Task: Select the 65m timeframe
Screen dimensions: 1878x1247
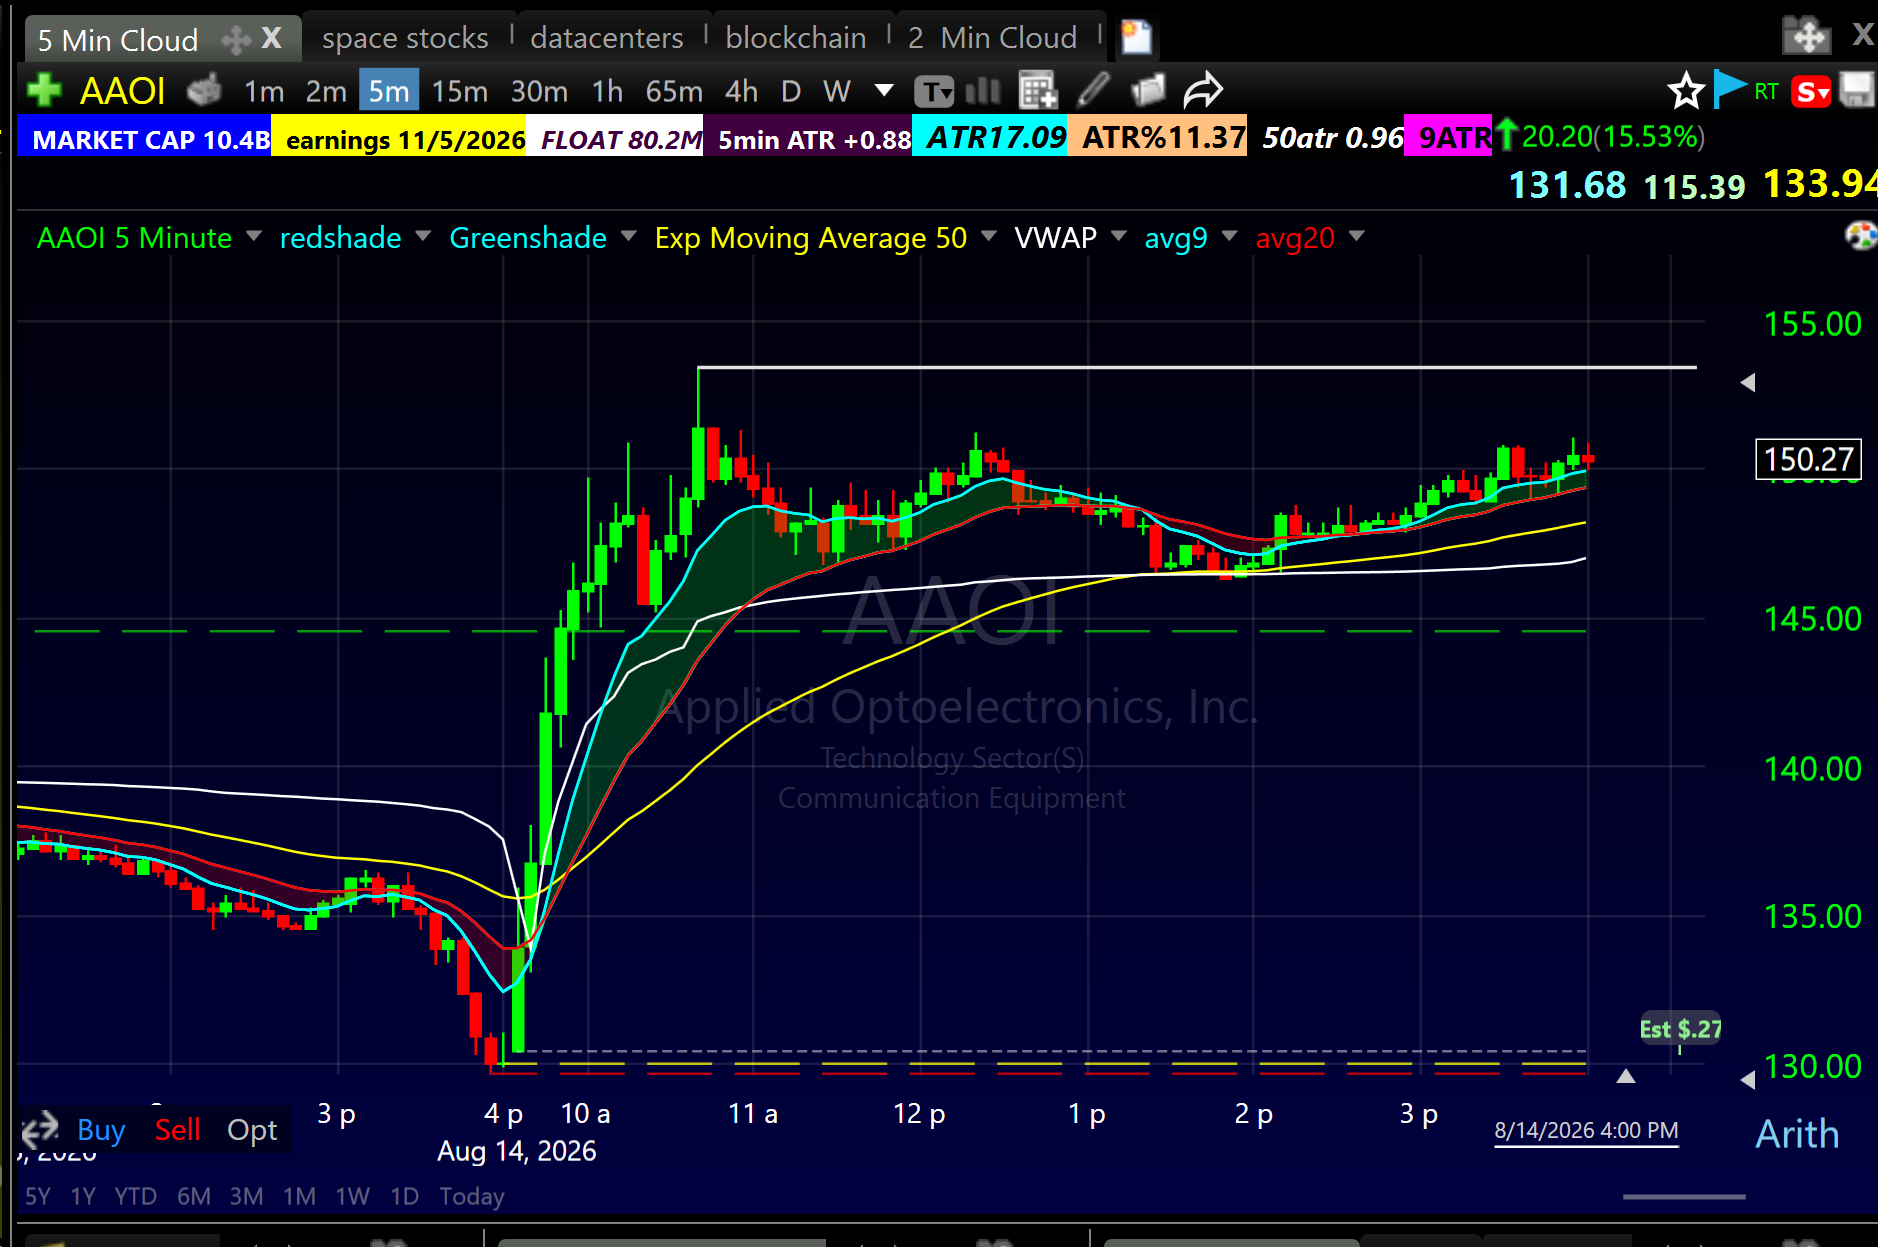Action: 674,92
